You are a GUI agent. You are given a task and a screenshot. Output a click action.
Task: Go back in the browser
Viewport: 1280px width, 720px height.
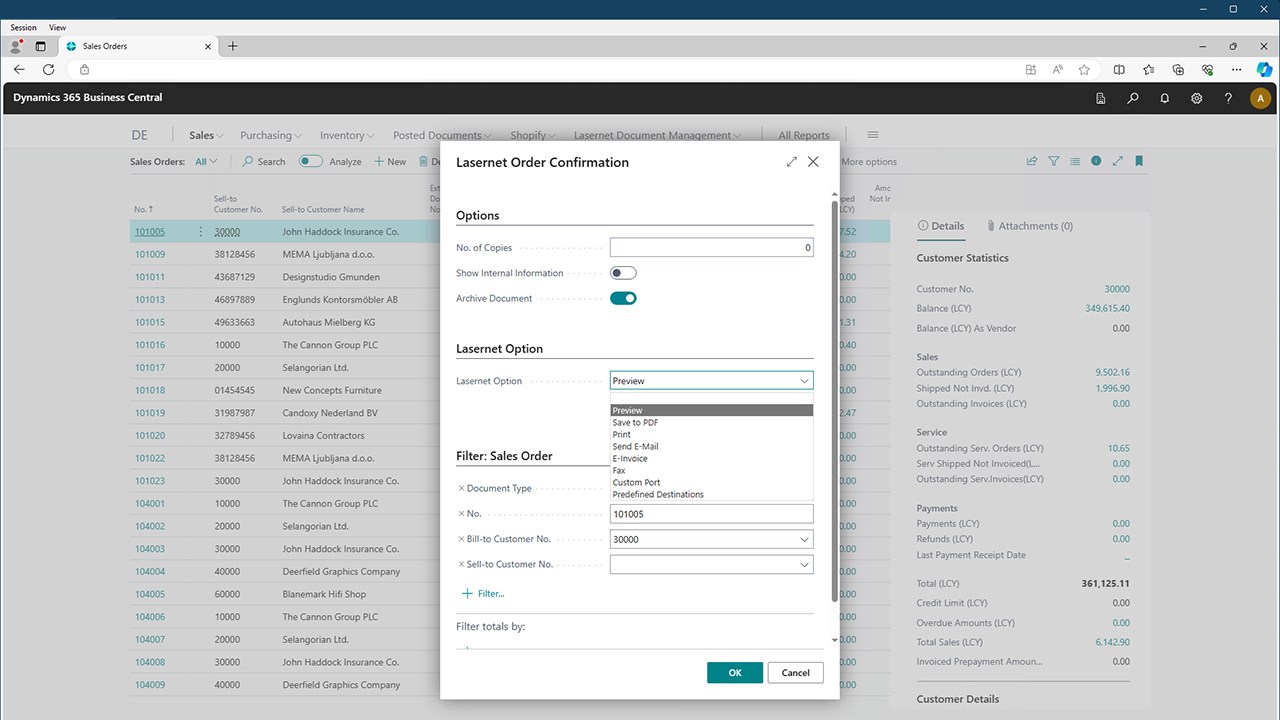point(19,70)
